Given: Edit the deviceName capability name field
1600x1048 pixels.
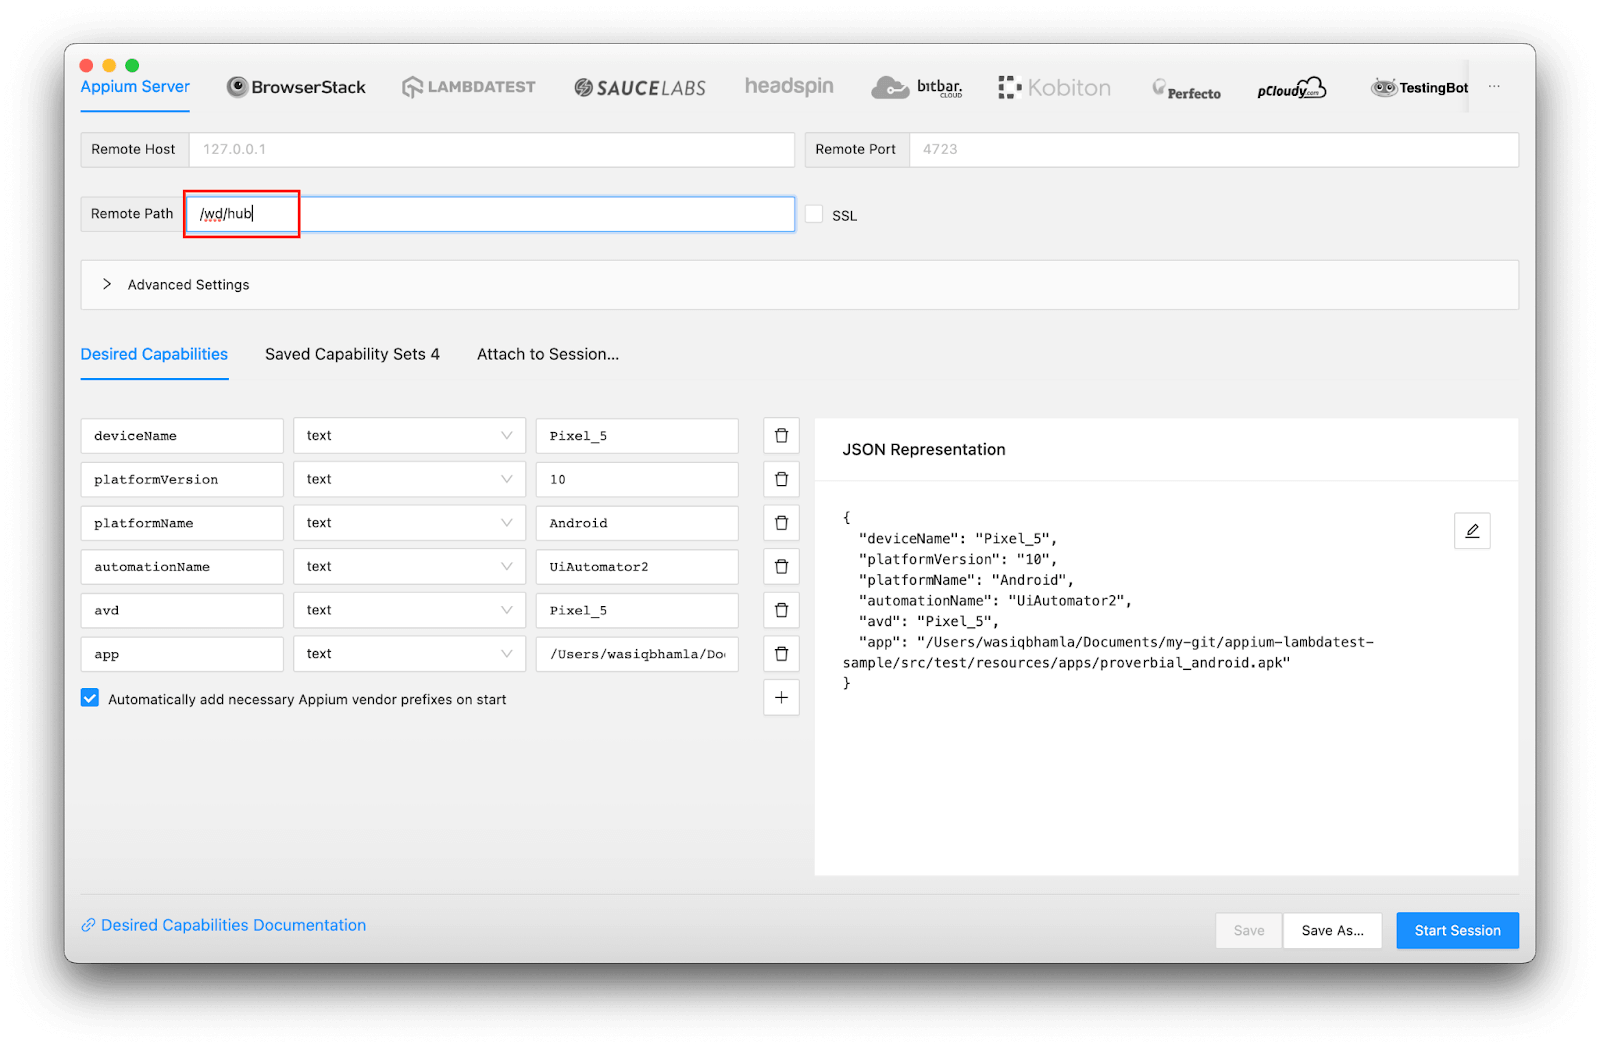Looking at the screenshot, I should (182, 436).
